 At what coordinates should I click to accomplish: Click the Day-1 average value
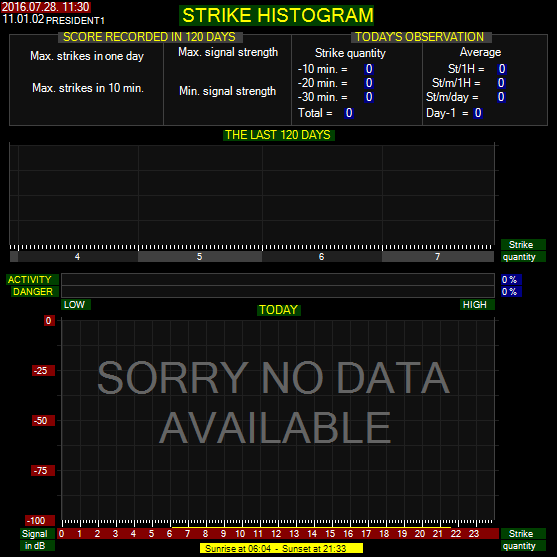click(478, 113)
